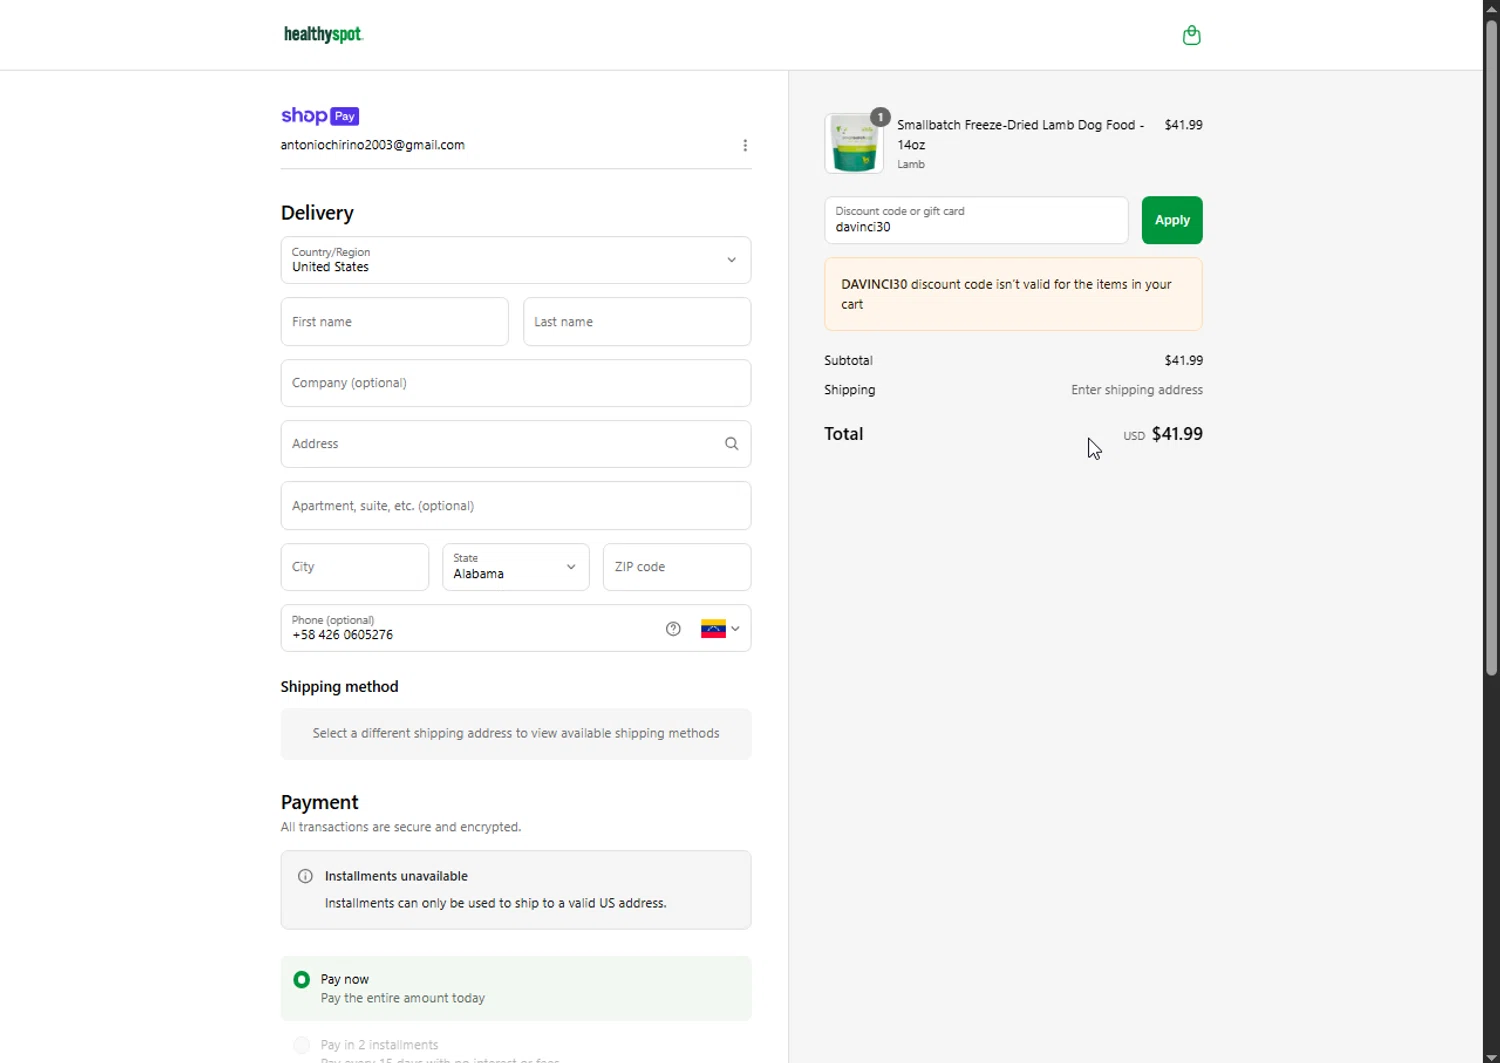Click the Shipping method heading

(339, 687)
